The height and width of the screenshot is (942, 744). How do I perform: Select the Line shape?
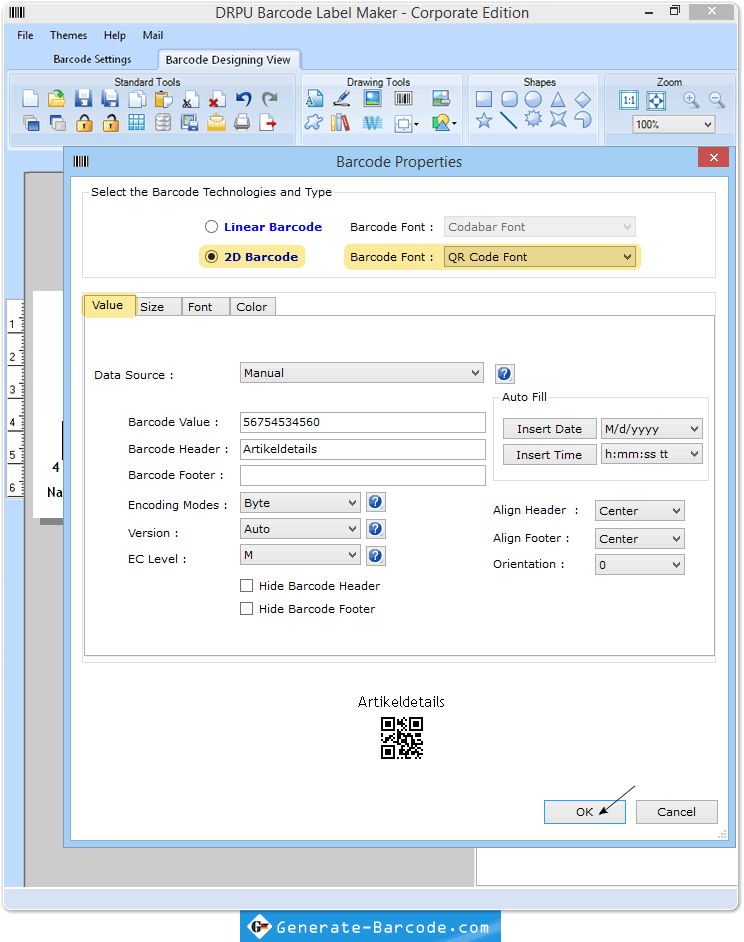508,121
